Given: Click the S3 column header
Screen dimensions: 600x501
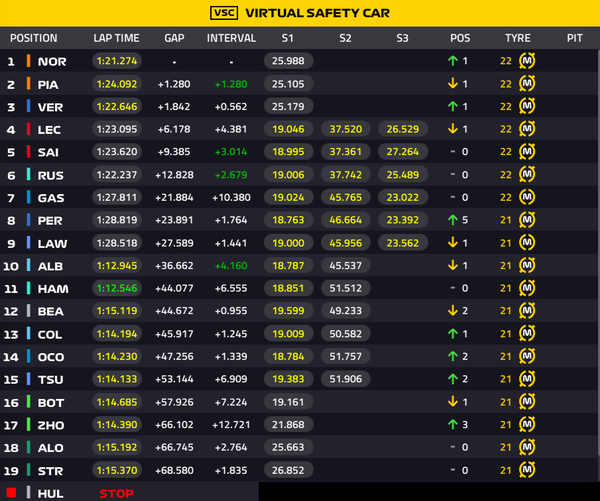Looking at the screenshot, I should [402, 38].
